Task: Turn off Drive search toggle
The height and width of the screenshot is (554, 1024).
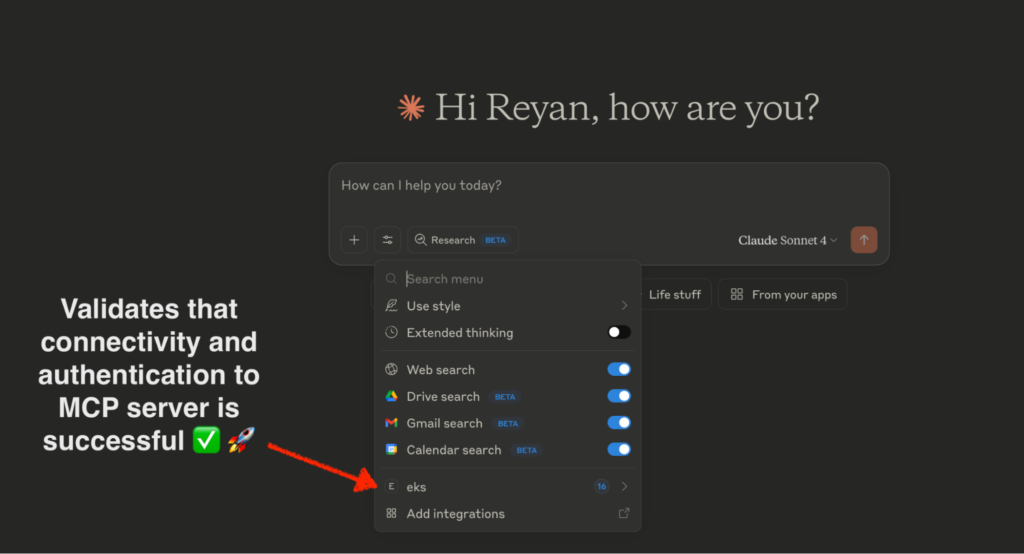Action: tap(618, 396)
